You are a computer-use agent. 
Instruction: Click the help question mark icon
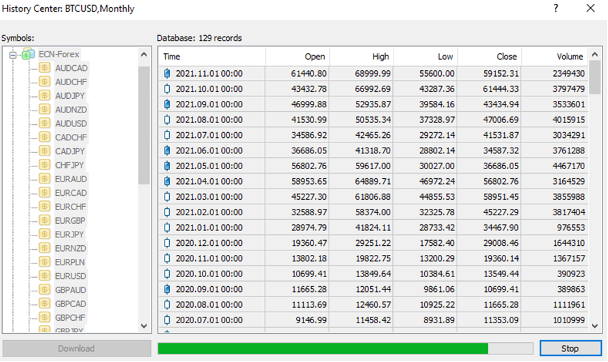(556, 8)
